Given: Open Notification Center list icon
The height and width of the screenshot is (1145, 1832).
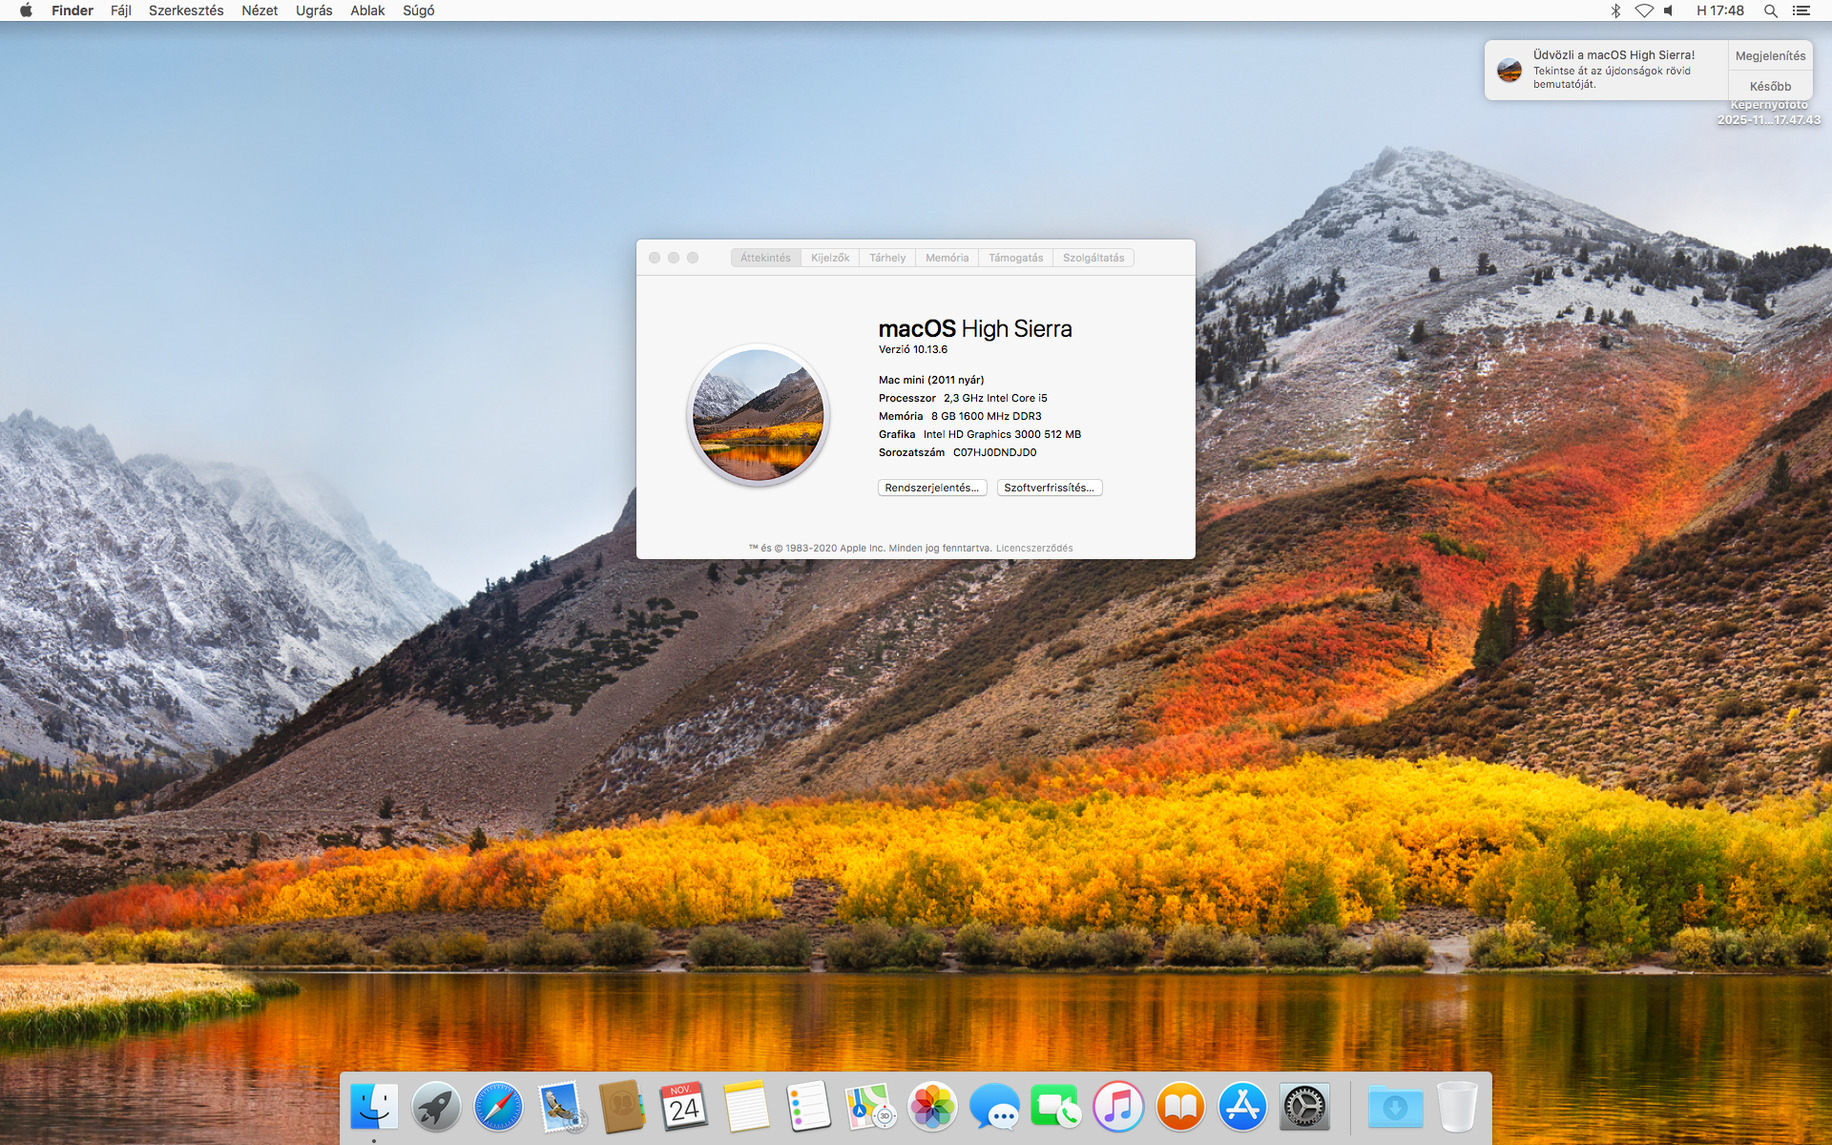Looking at the screenshot, I should [x=1802, y=11].
